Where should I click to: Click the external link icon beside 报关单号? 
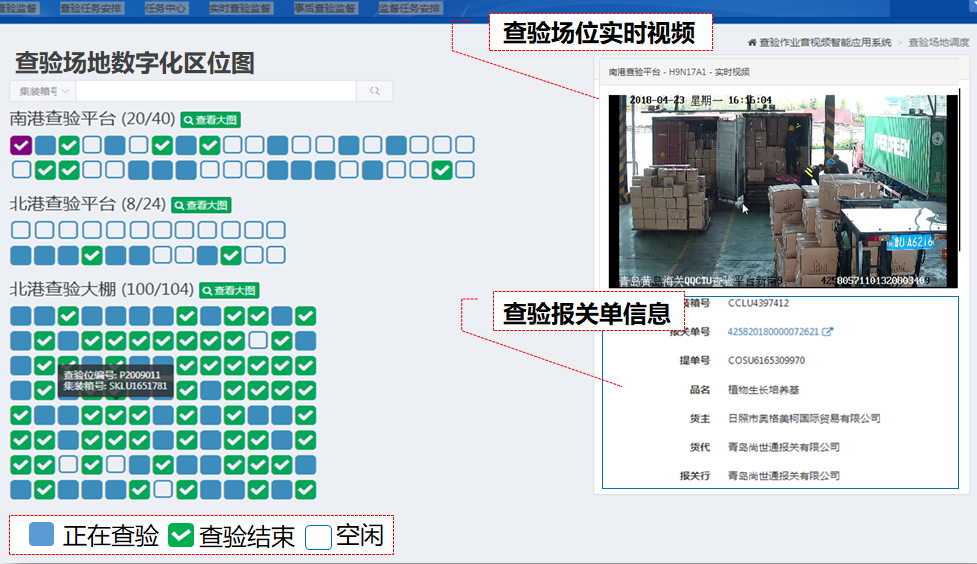coord(827,332)
